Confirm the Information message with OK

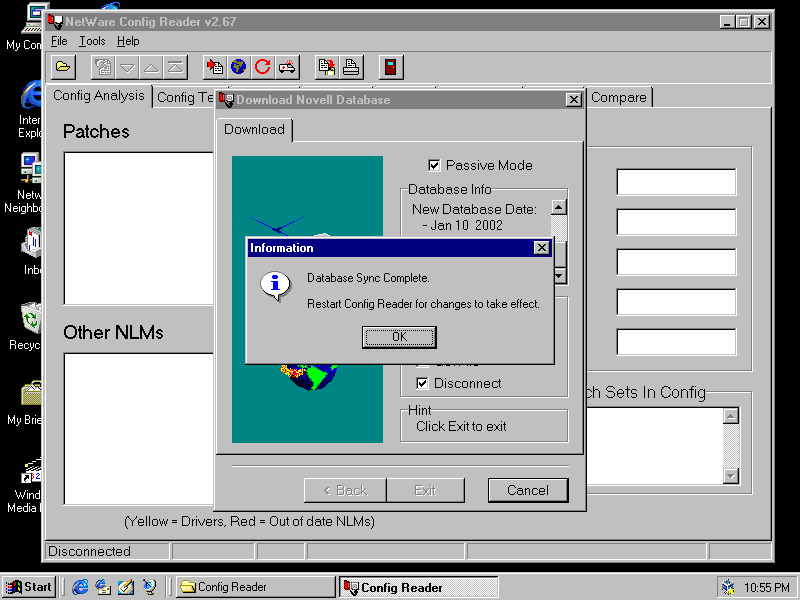tap(399, 337)
